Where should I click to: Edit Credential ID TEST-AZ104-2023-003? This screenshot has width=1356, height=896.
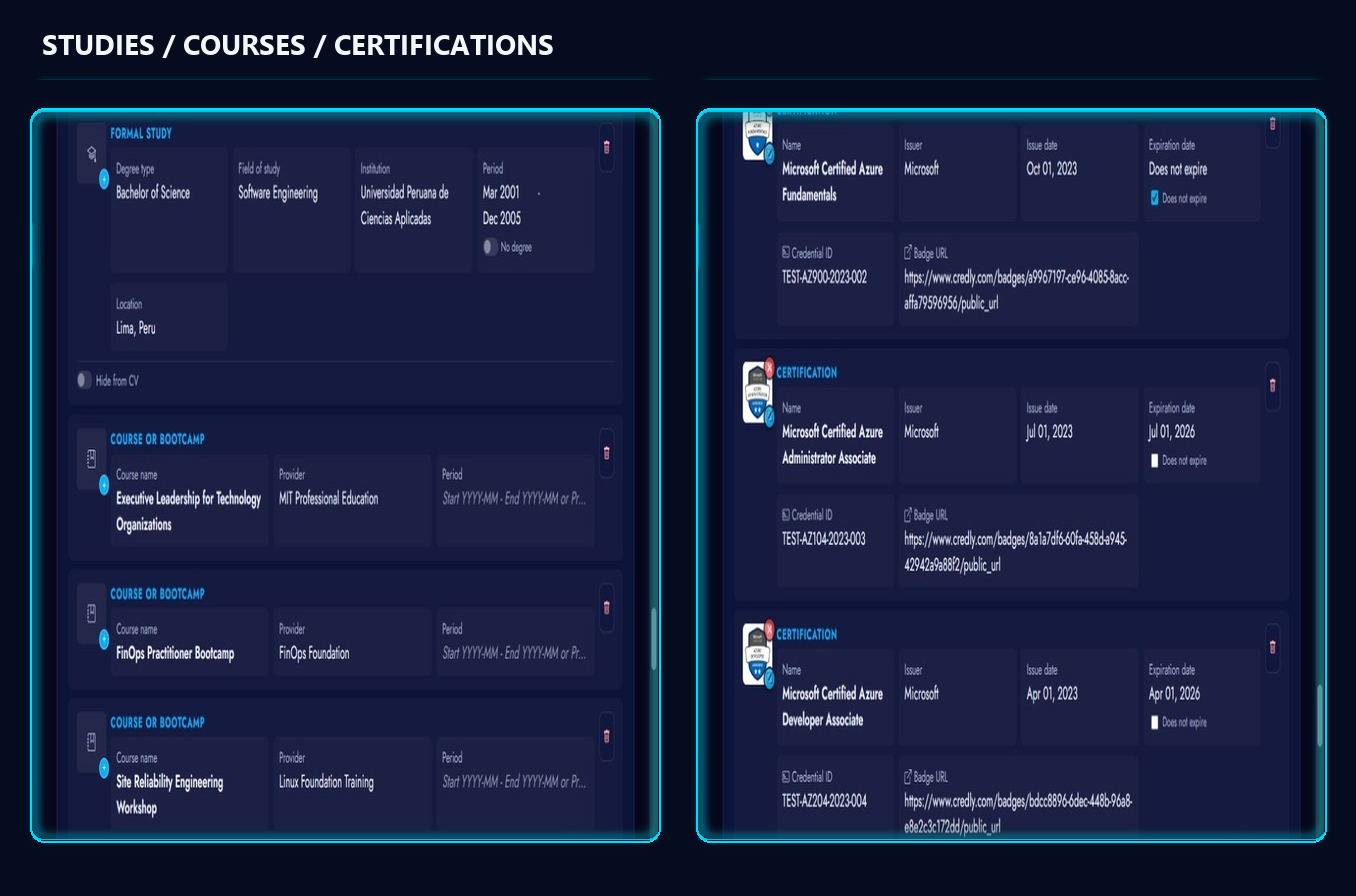(x=835, y=541)
